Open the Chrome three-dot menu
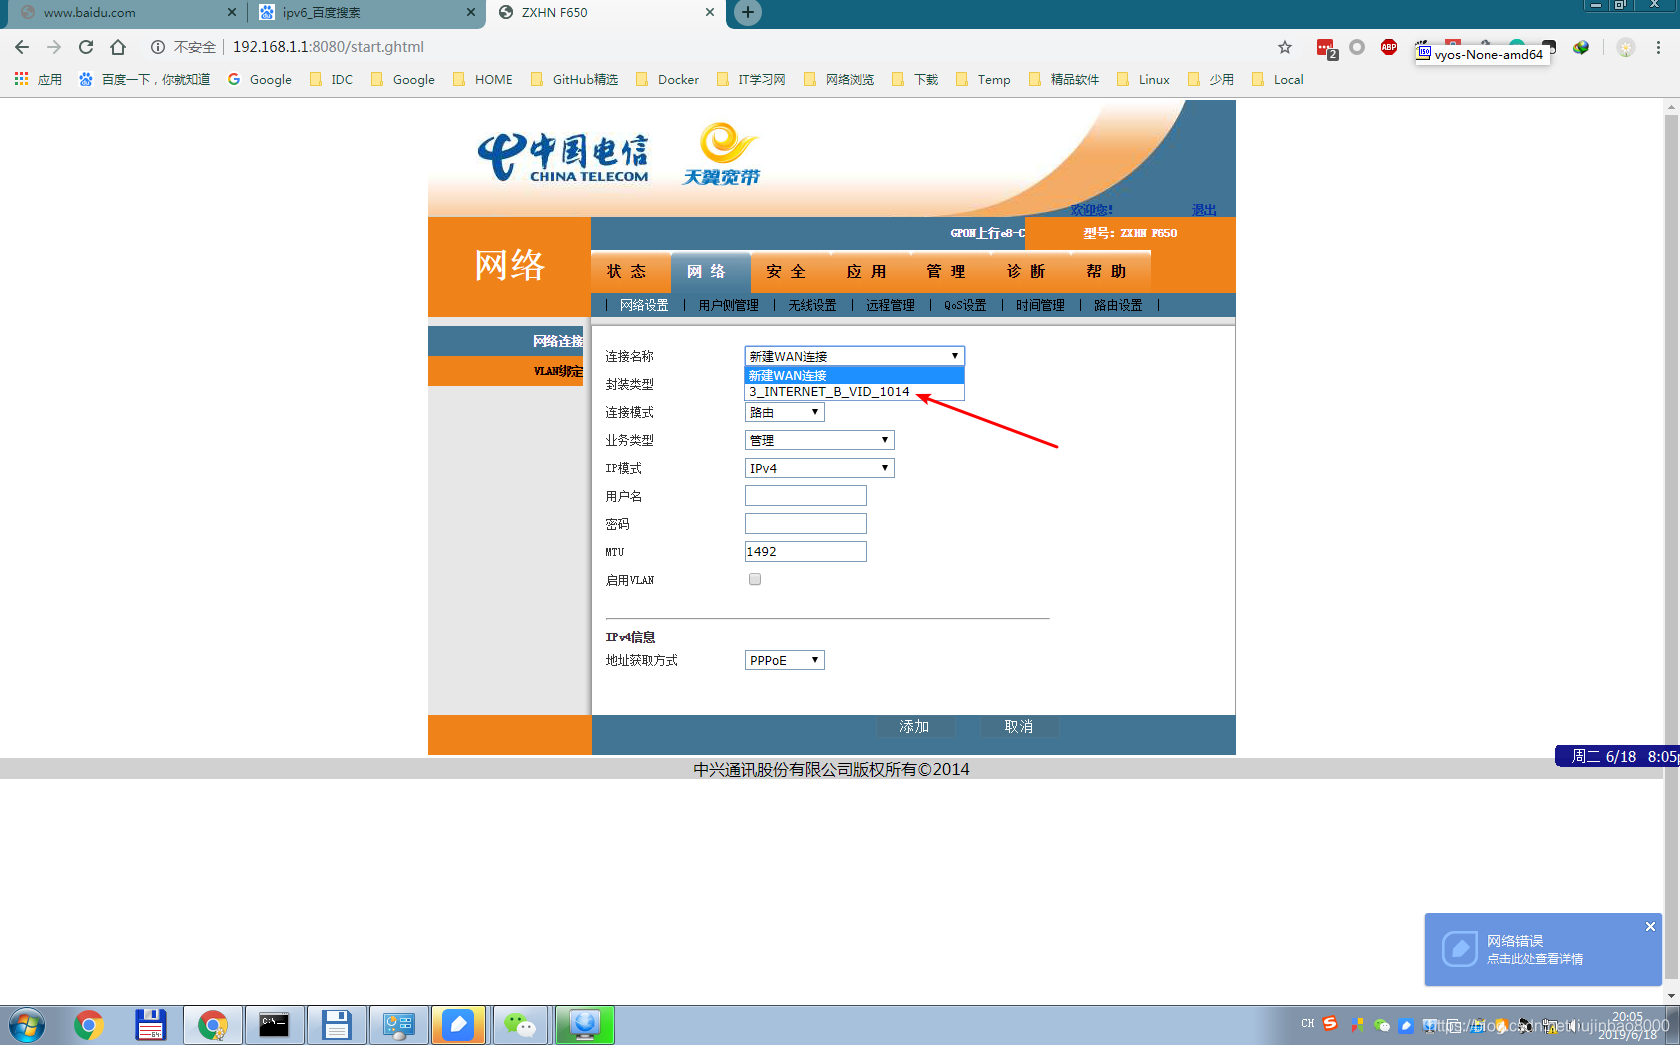This screenshot has height=1045, width=1680. tap(1658, 47)
